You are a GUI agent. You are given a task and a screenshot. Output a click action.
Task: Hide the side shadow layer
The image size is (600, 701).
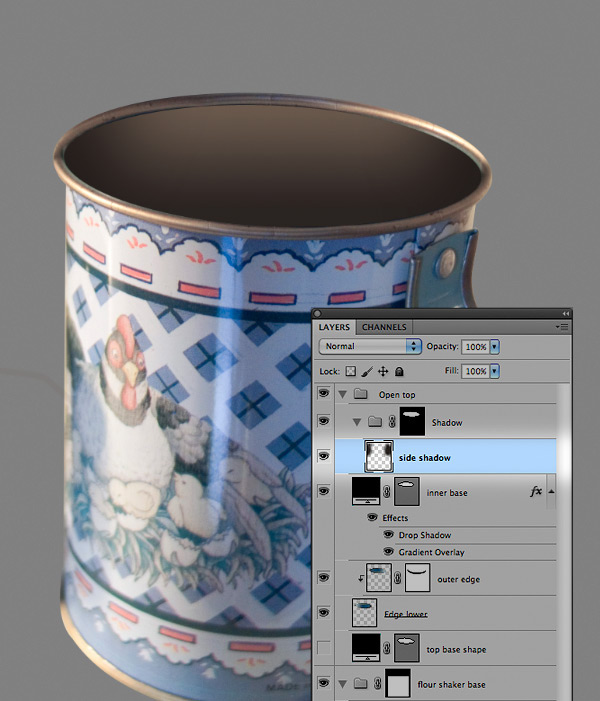click(324, 456)
